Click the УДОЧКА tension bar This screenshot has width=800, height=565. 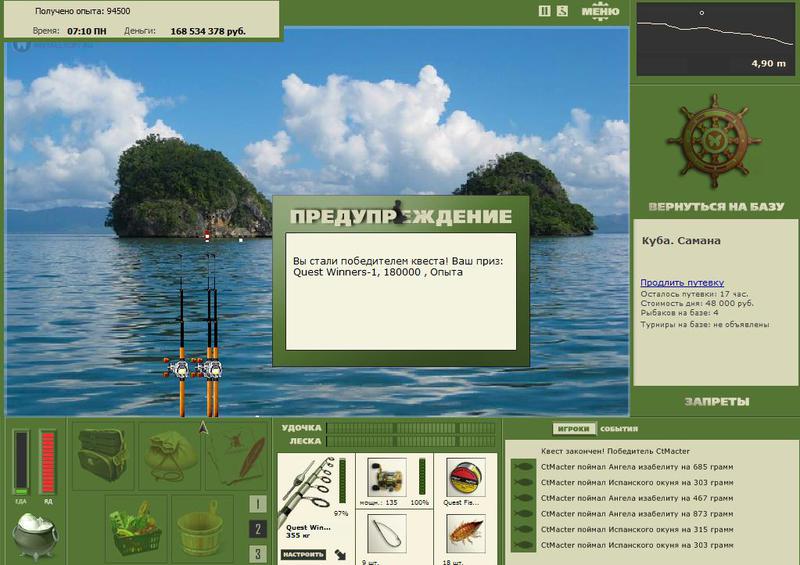411,428
